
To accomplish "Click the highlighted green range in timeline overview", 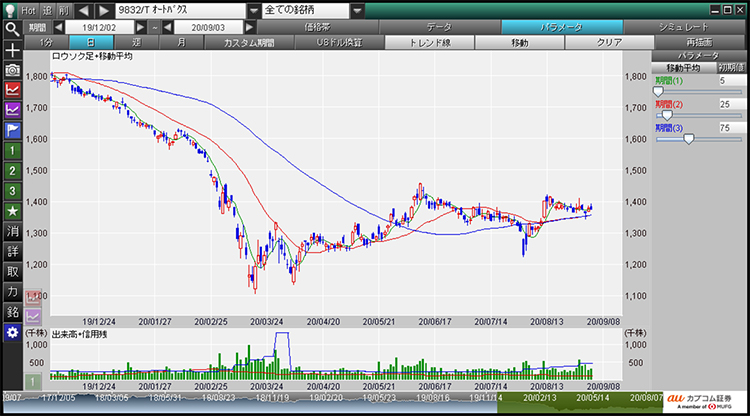I will point(580,403).
